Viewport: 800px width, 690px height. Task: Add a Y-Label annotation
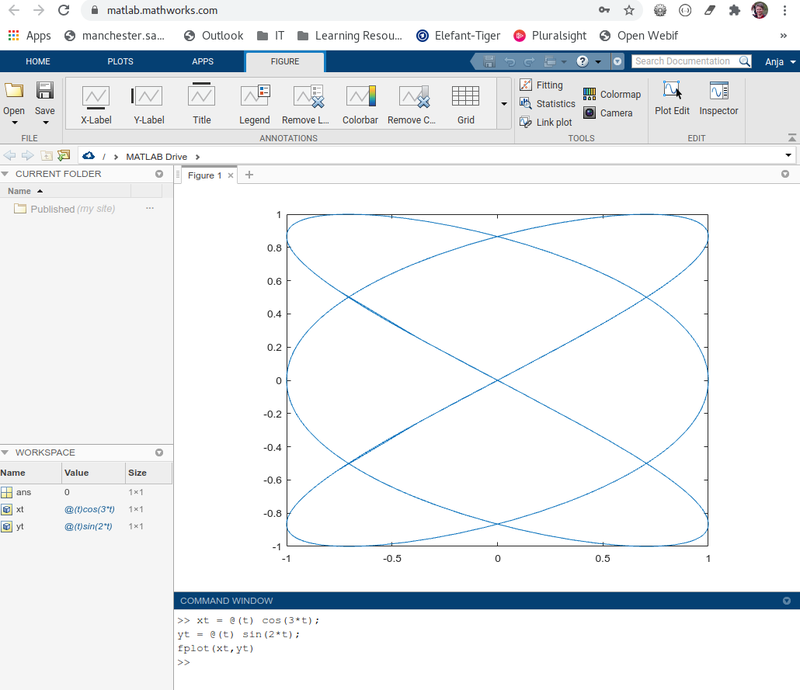148,103
